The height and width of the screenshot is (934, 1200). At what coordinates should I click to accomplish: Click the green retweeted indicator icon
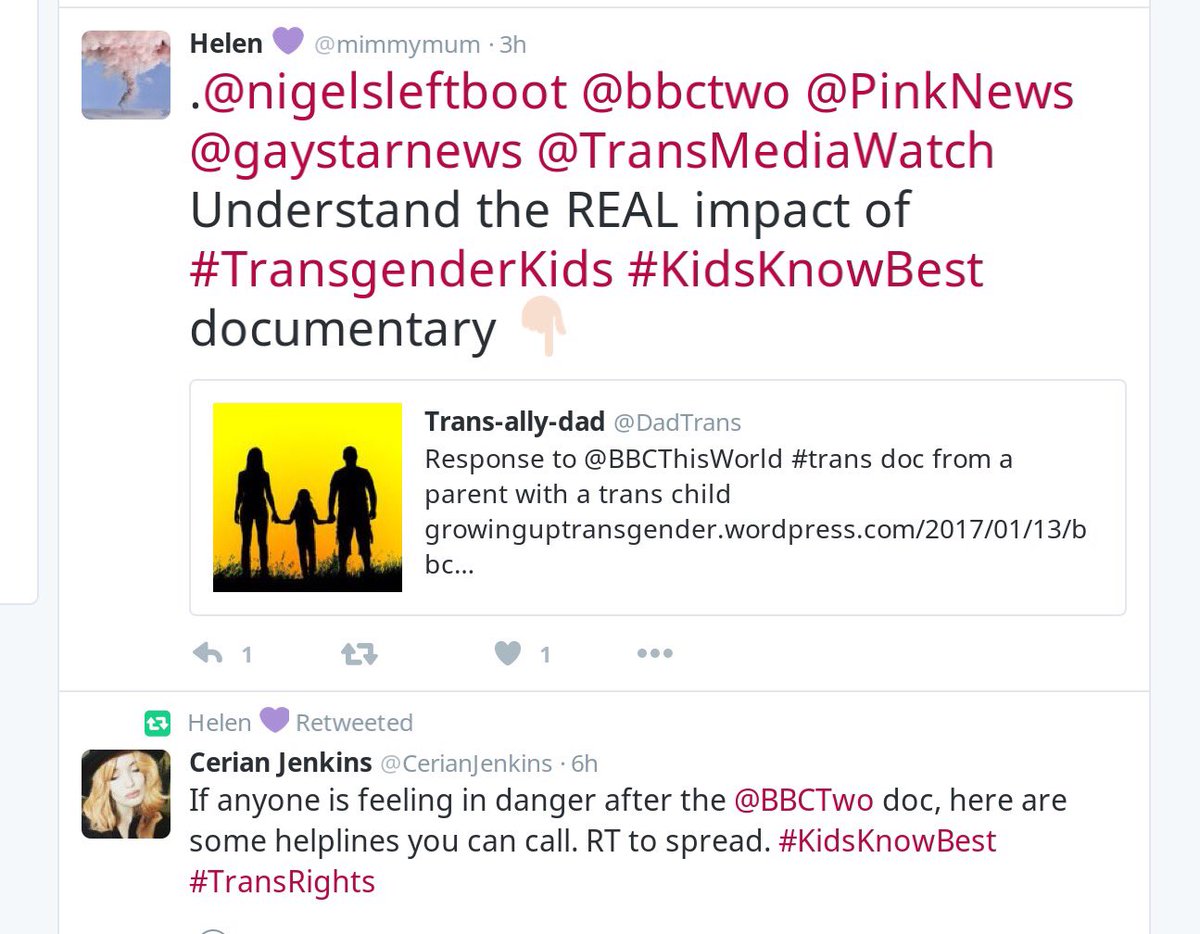pyautogui.click(x=157, y=722)
